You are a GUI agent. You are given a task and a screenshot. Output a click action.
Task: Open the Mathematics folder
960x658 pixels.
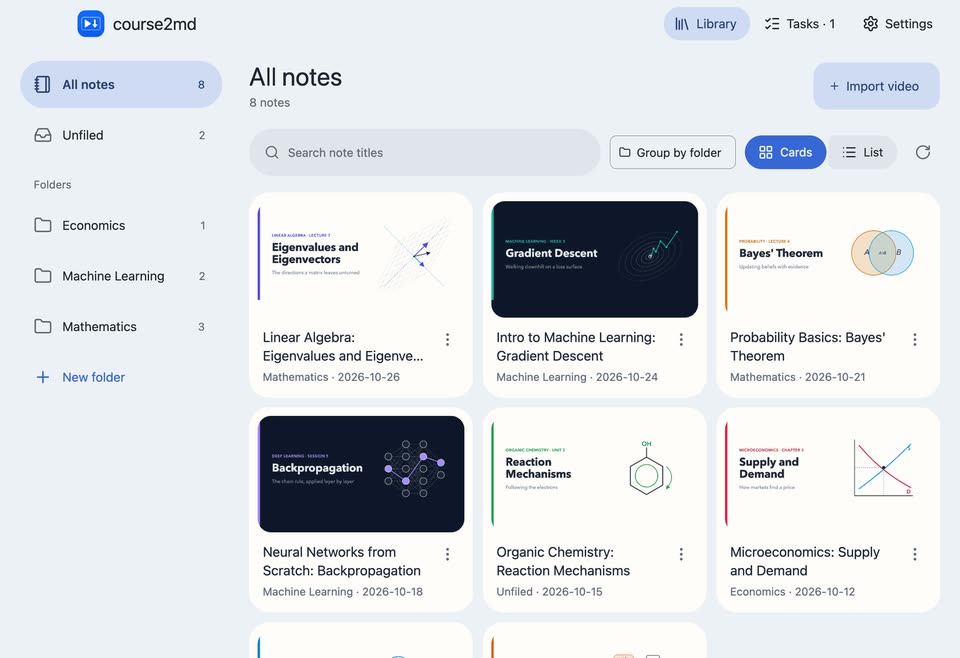coord(121,327)
